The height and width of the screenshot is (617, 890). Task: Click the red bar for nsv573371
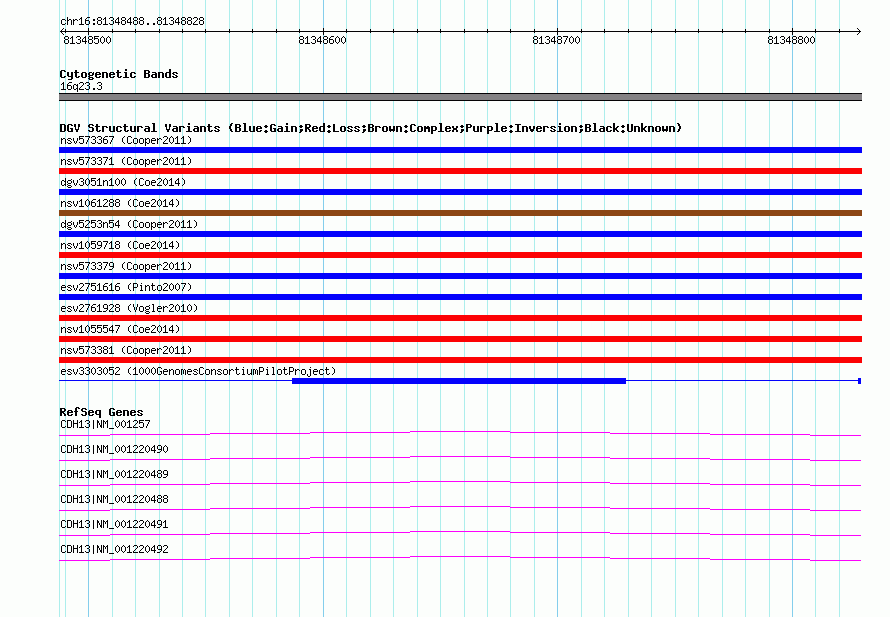click(x=460, y=171)
